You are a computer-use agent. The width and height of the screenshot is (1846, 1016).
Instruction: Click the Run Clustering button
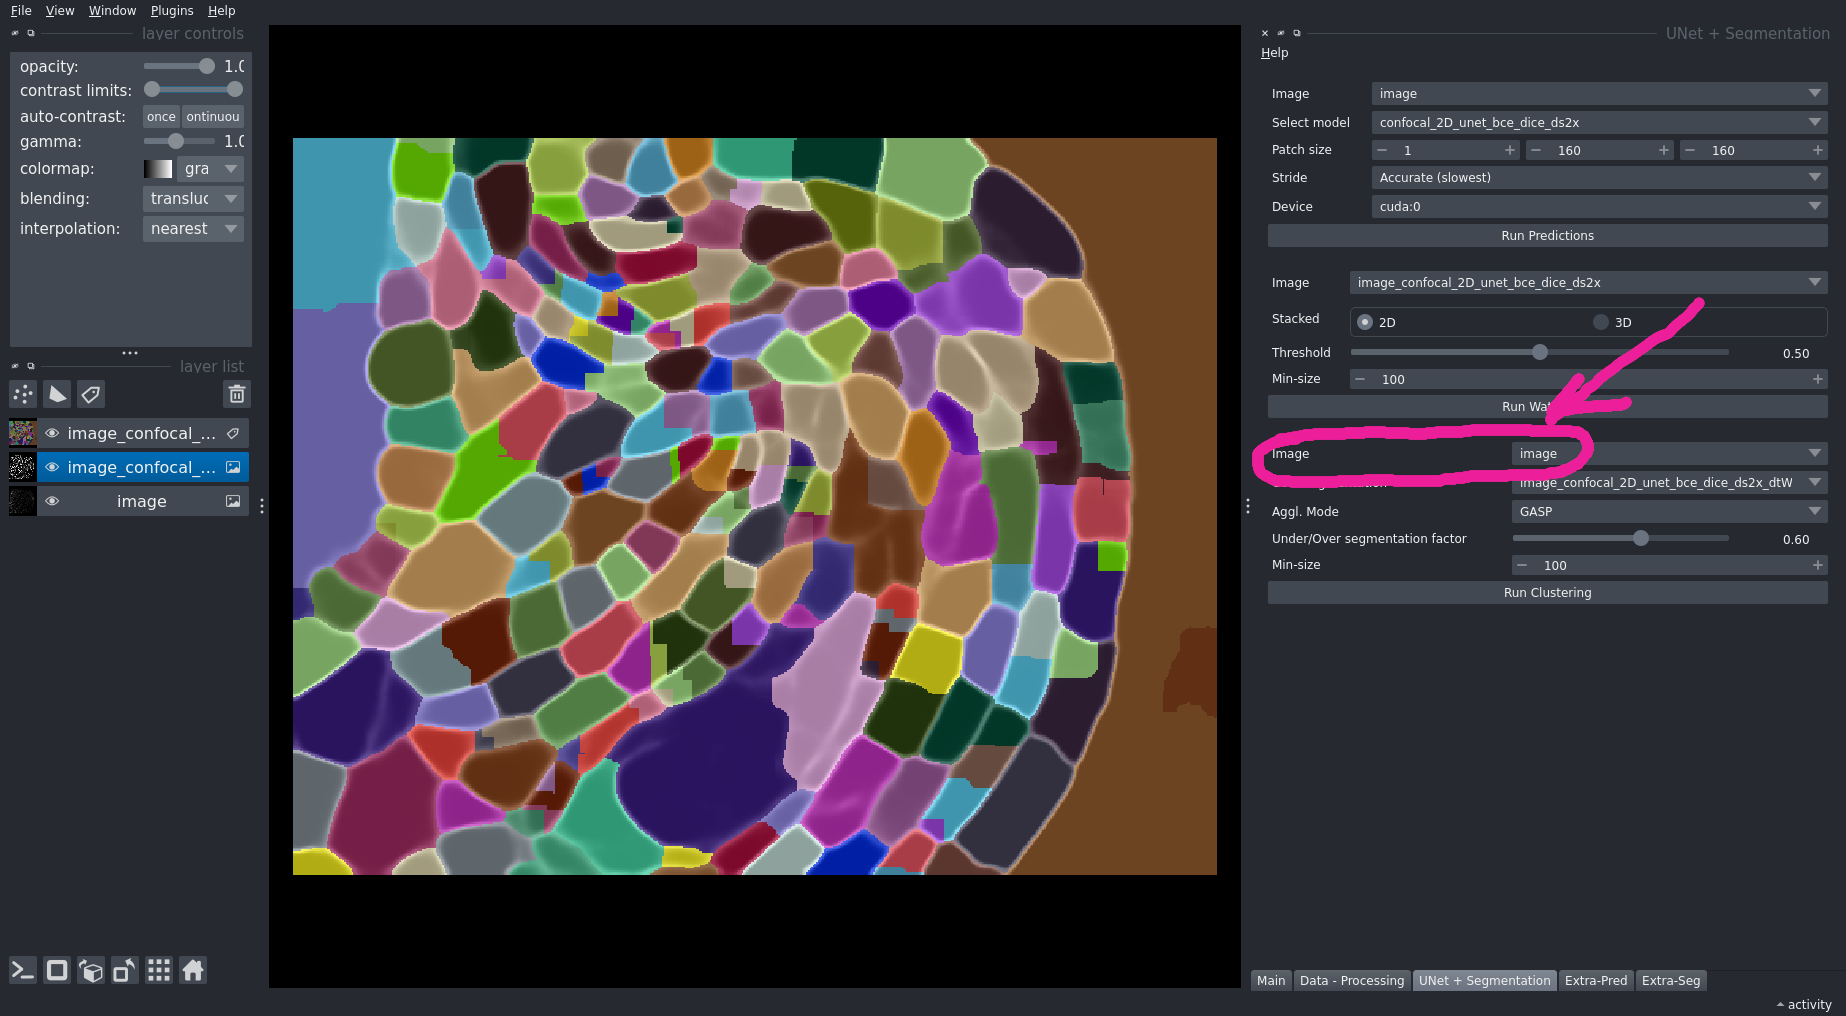pos(1547,592)
